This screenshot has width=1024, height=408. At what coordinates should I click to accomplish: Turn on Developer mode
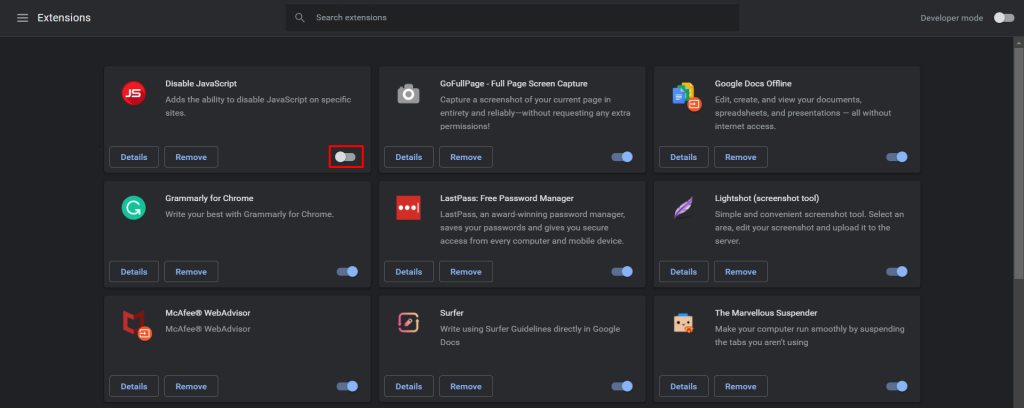[1003, 18]
